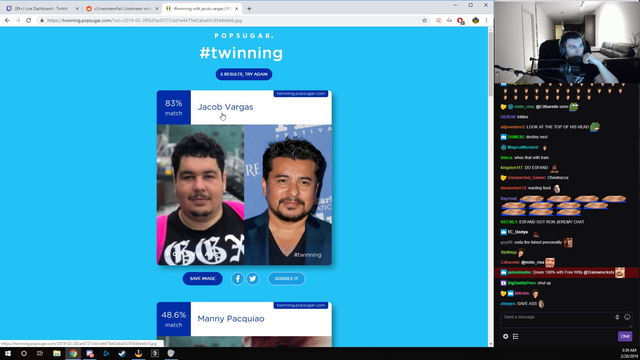Open the chat viewer list icon
Screen dimensions: 640x360
pos(516,336)
